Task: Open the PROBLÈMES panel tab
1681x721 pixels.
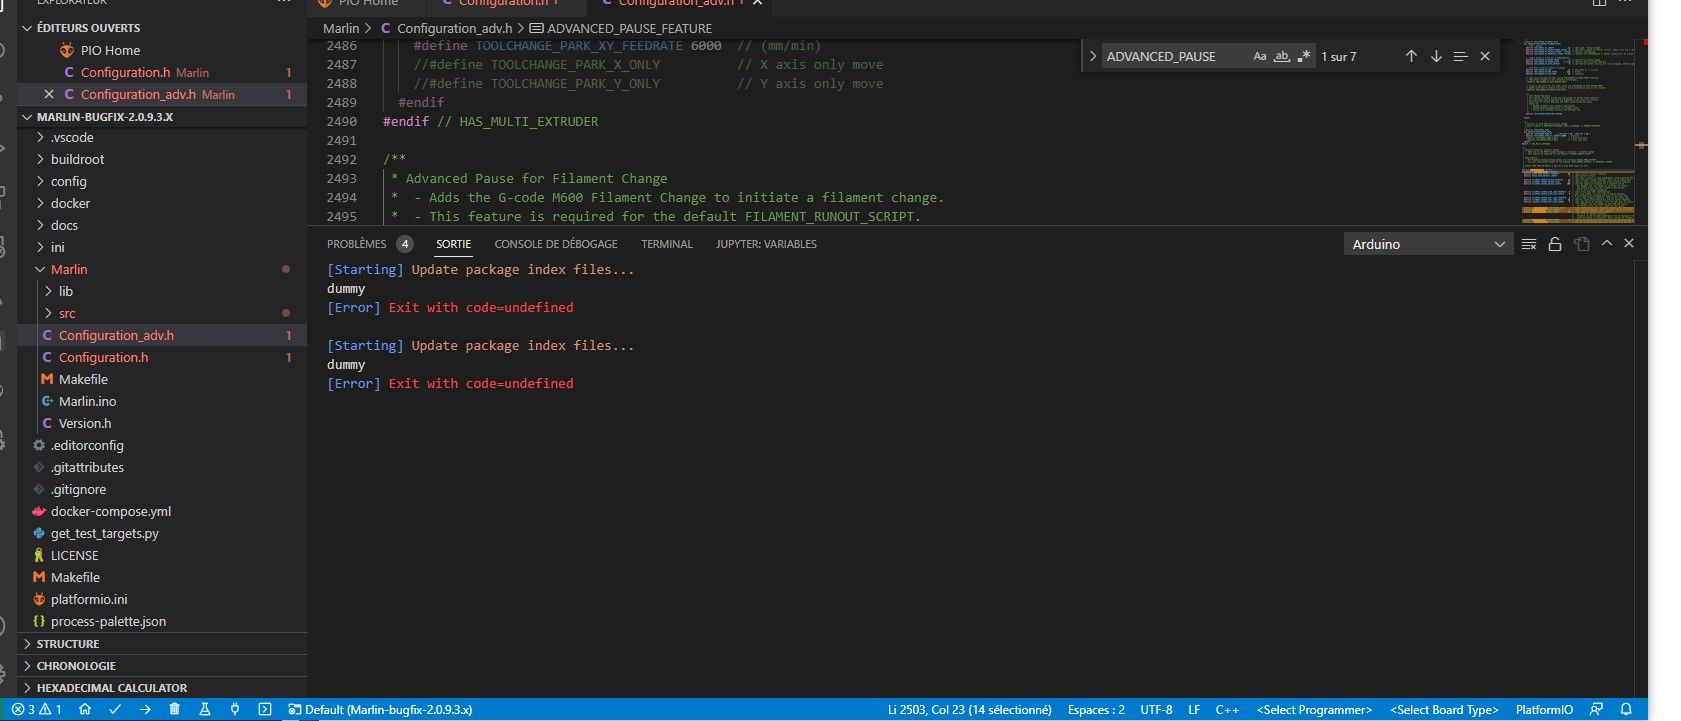Action: (357, 244)
